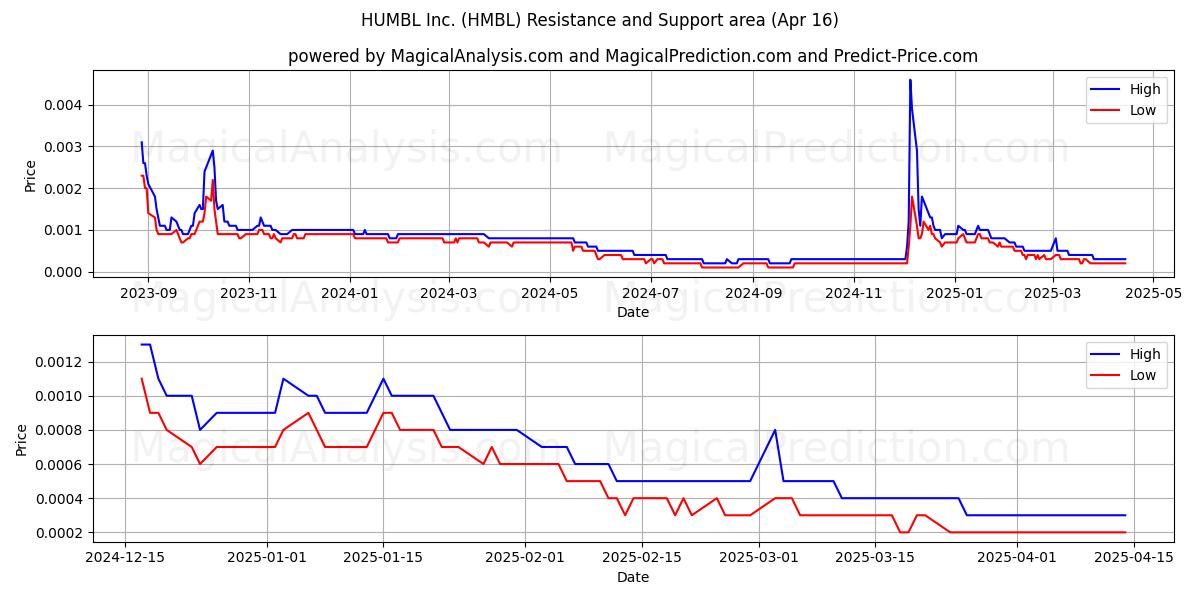Click the '2023-09' x-axis tick label
Viewport: 1200px width, 600px height.
click(x=148, y=293)
